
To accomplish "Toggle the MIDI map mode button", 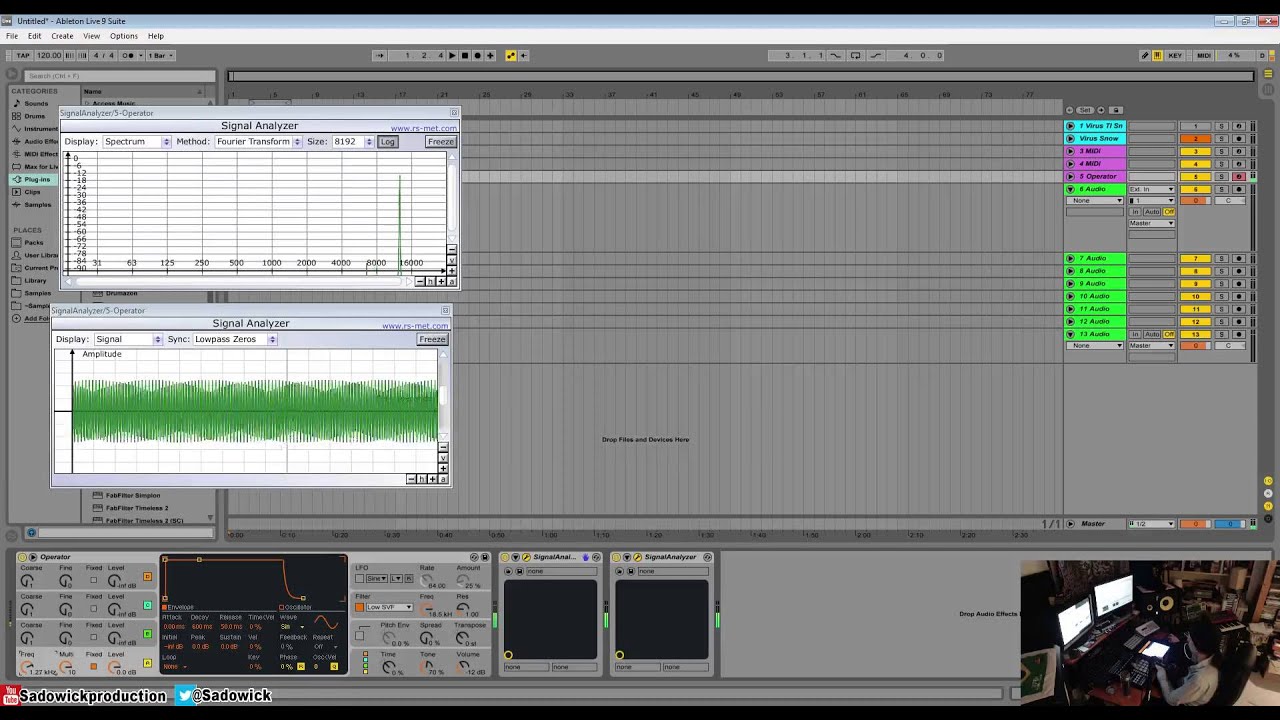I will 1204,55.
